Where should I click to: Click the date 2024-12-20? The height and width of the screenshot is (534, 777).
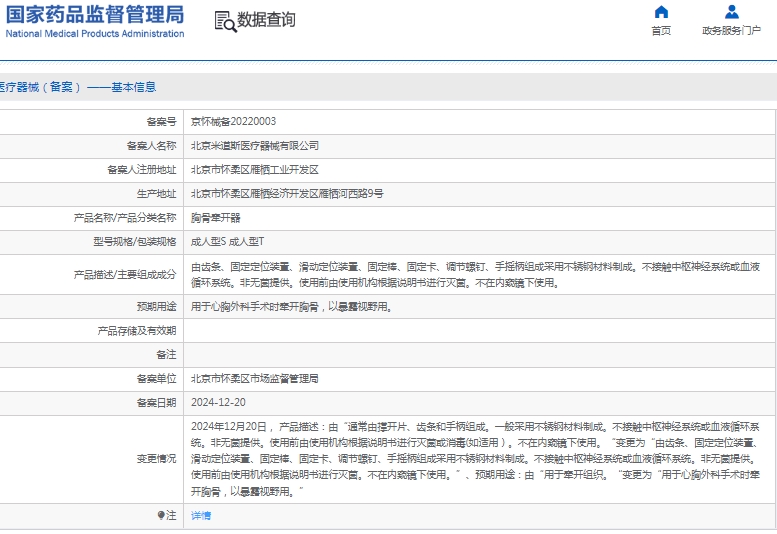pyautogui.click(x=218, y=403)
